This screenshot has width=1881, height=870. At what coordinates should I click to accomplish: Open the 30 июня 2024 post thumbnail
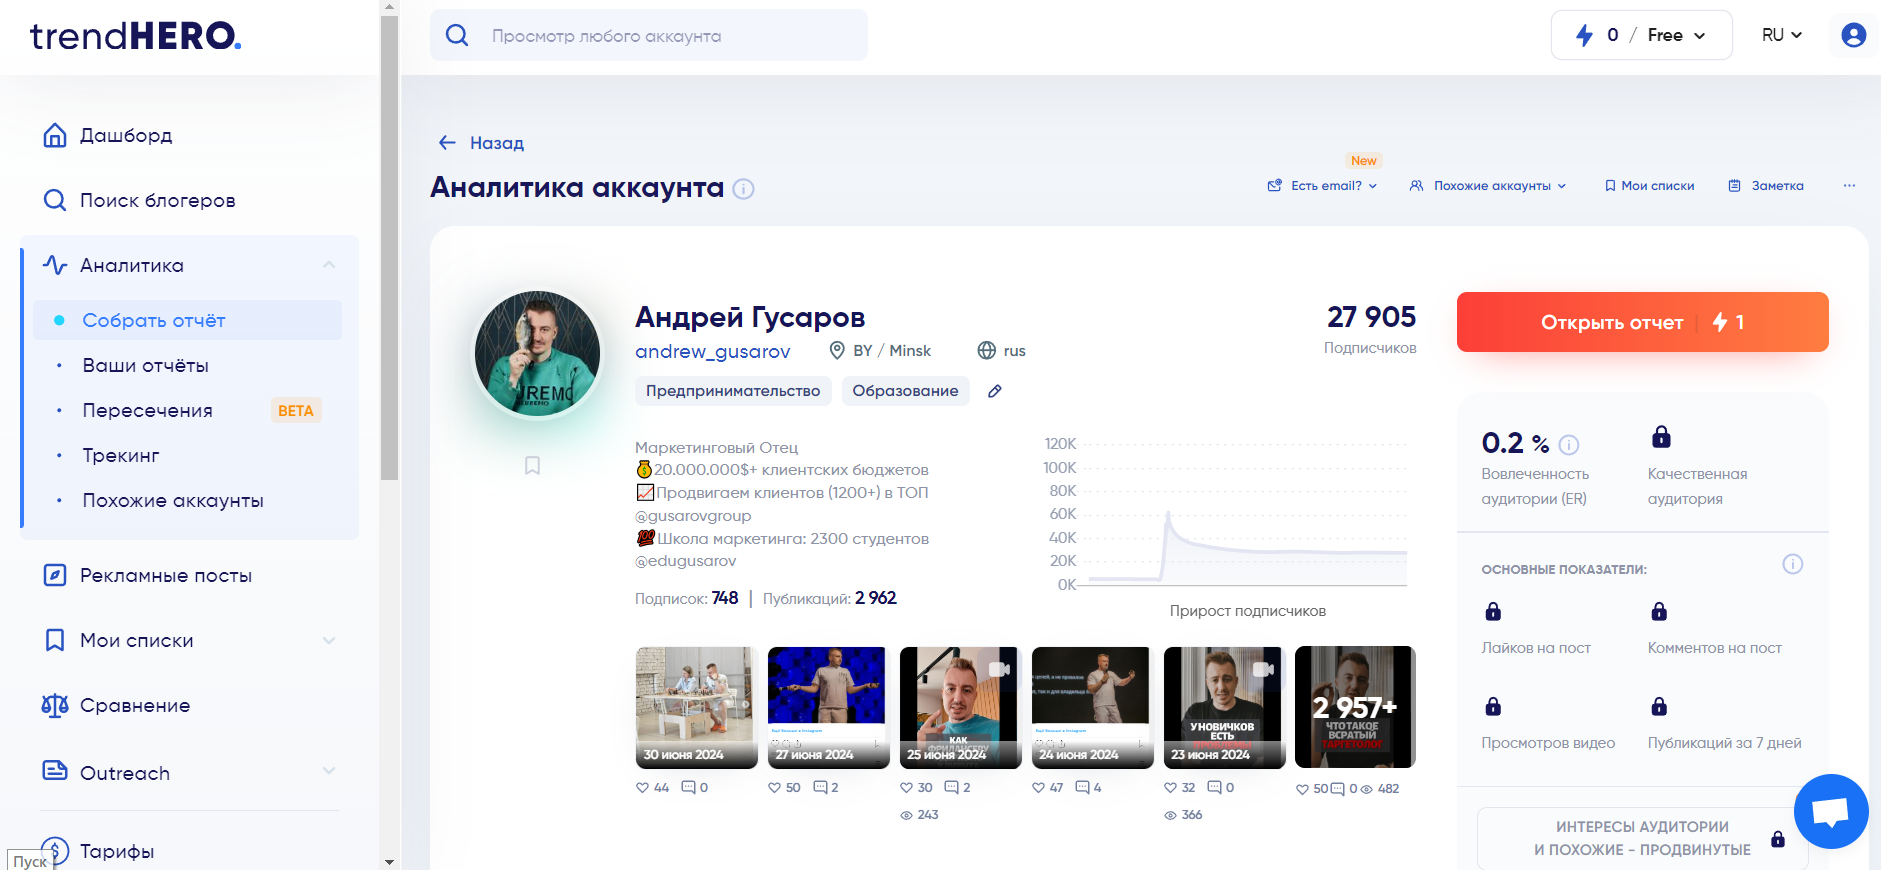[x=696, y=707]
